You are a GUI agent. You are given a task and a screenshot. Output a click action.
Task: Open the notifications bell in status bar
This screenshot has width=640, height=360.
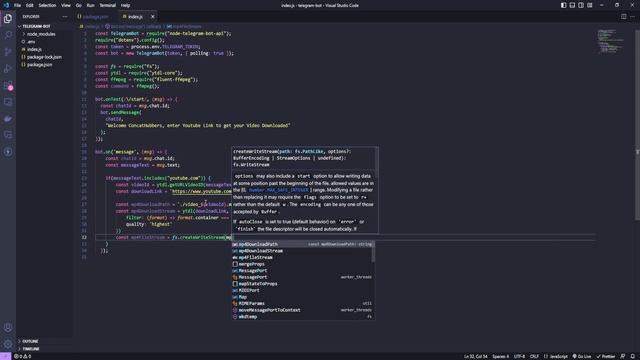633,356
